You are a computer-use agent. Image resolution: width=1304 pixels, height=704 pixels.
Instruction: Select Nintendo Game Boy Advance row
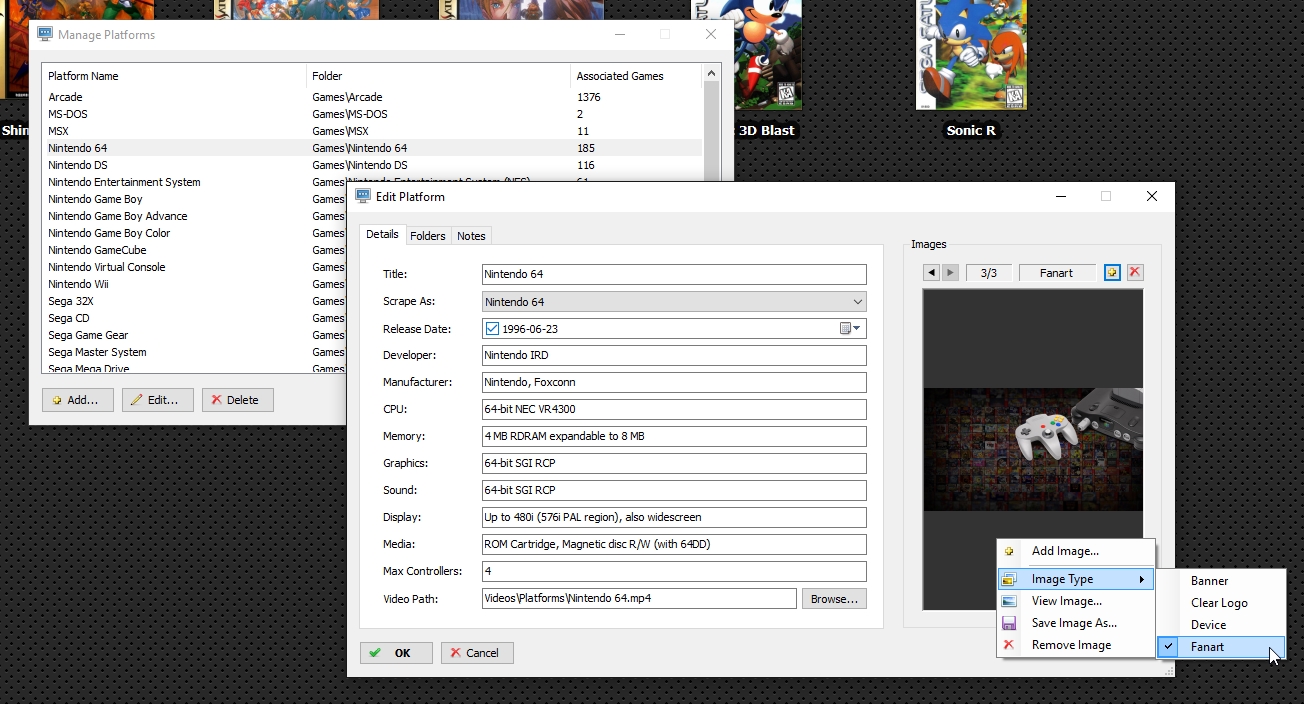click(195, 216)
